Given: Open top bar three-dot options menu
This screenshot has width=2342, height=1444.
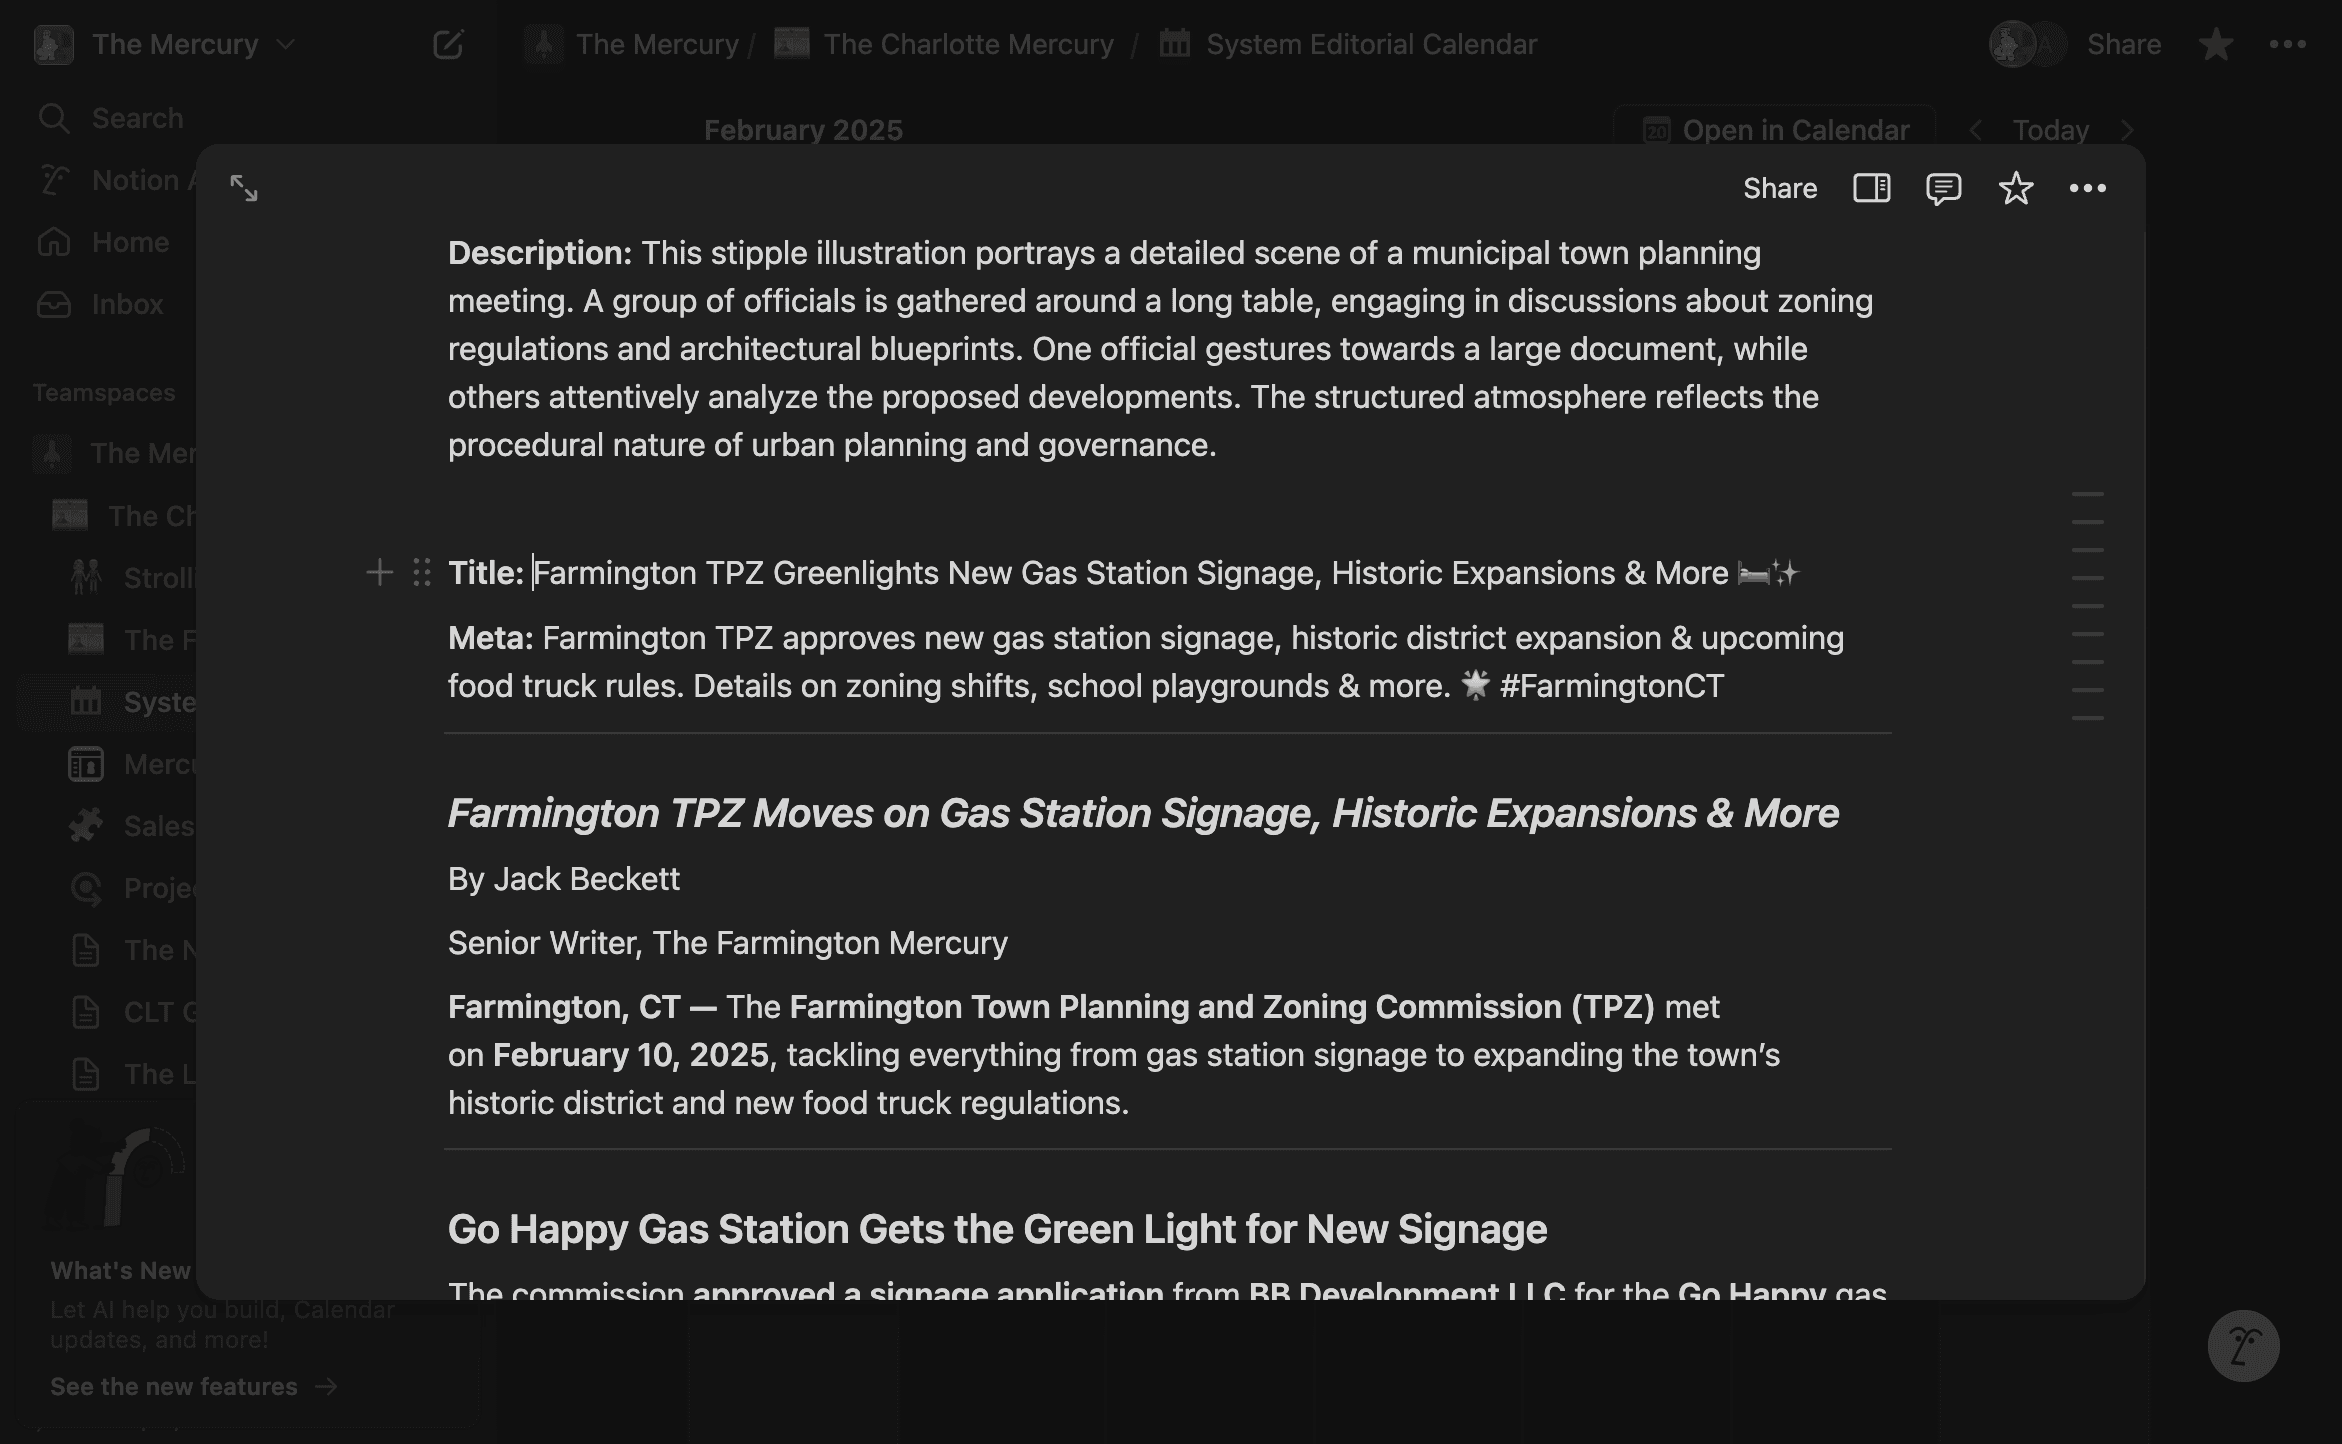Looking at the screenshot, I should point(2288,44).
